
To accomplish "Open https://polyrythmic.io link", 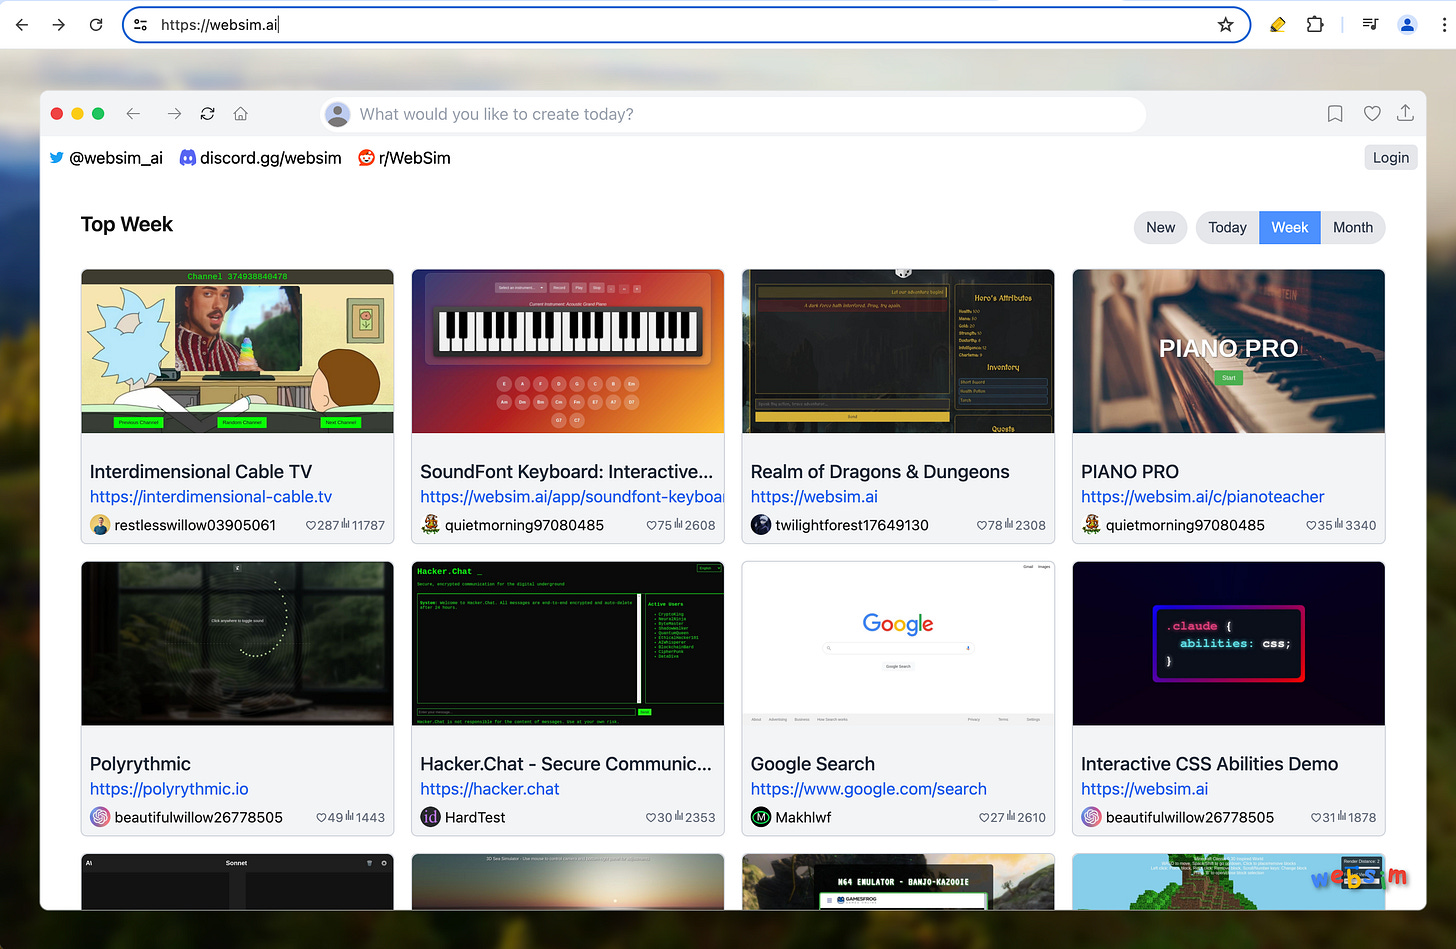I will 169,789.
